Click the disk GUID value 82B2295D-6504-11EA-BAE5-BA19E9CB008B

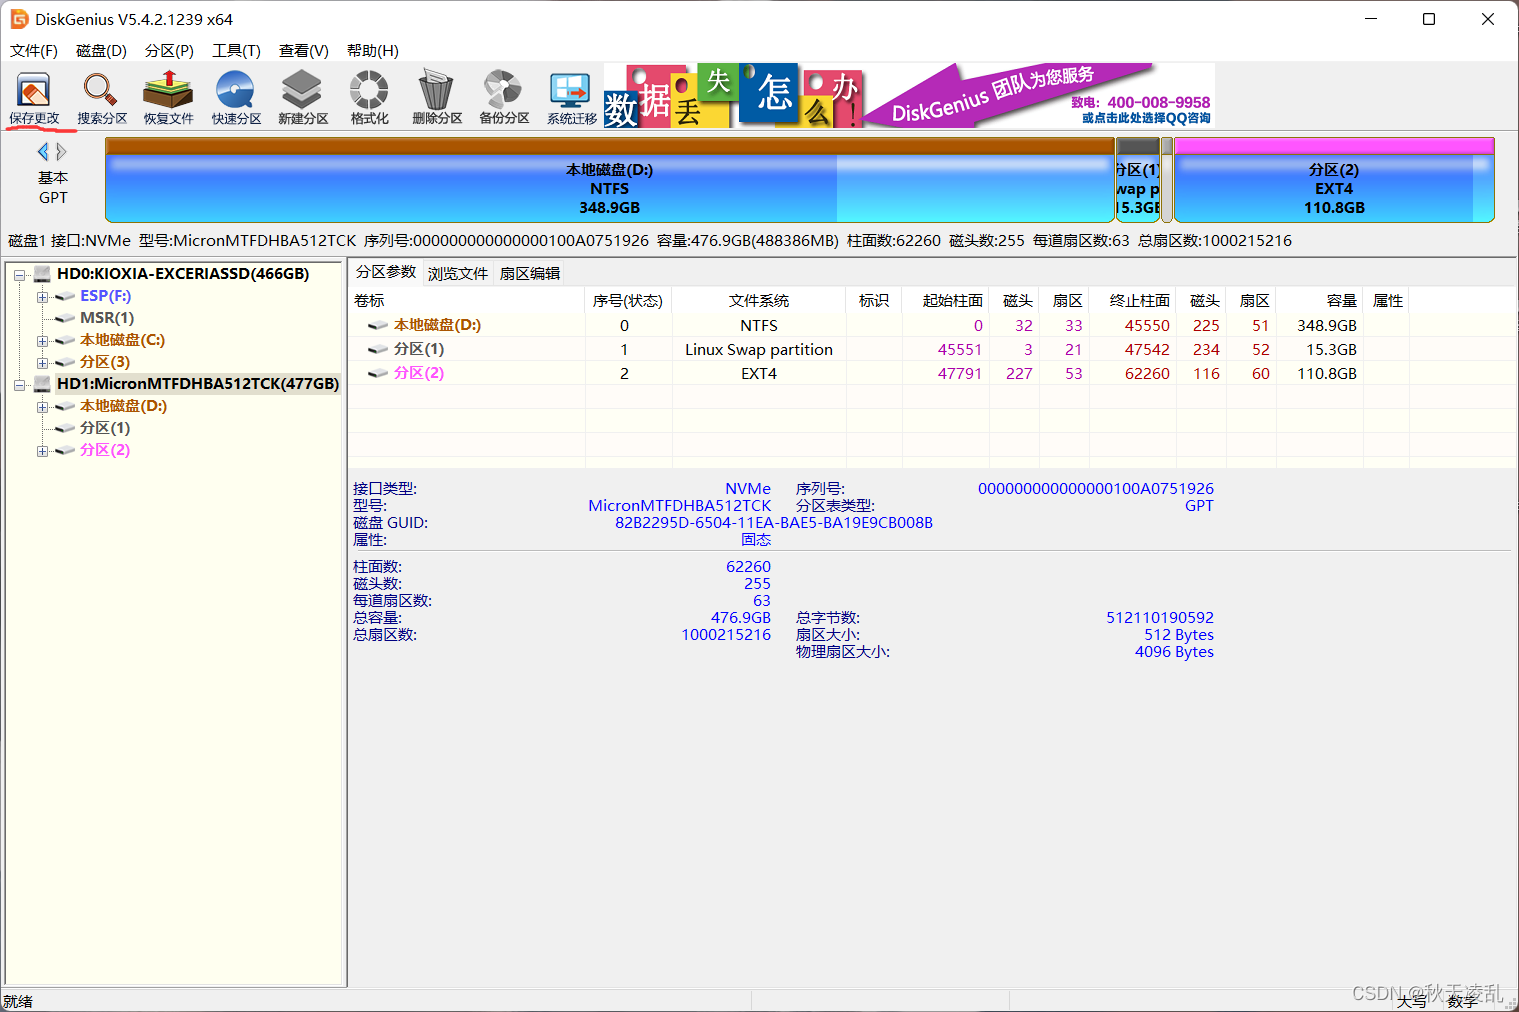774,523
